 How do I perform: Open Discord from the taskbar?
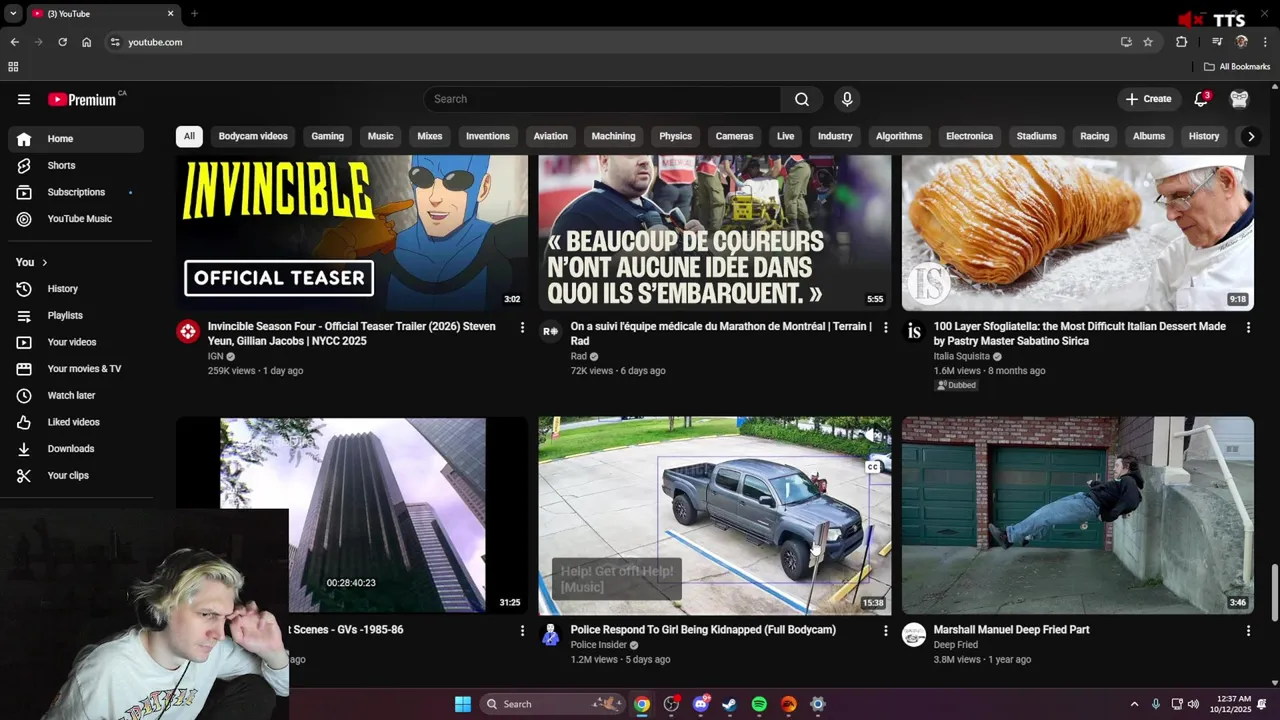pos(701,704)
